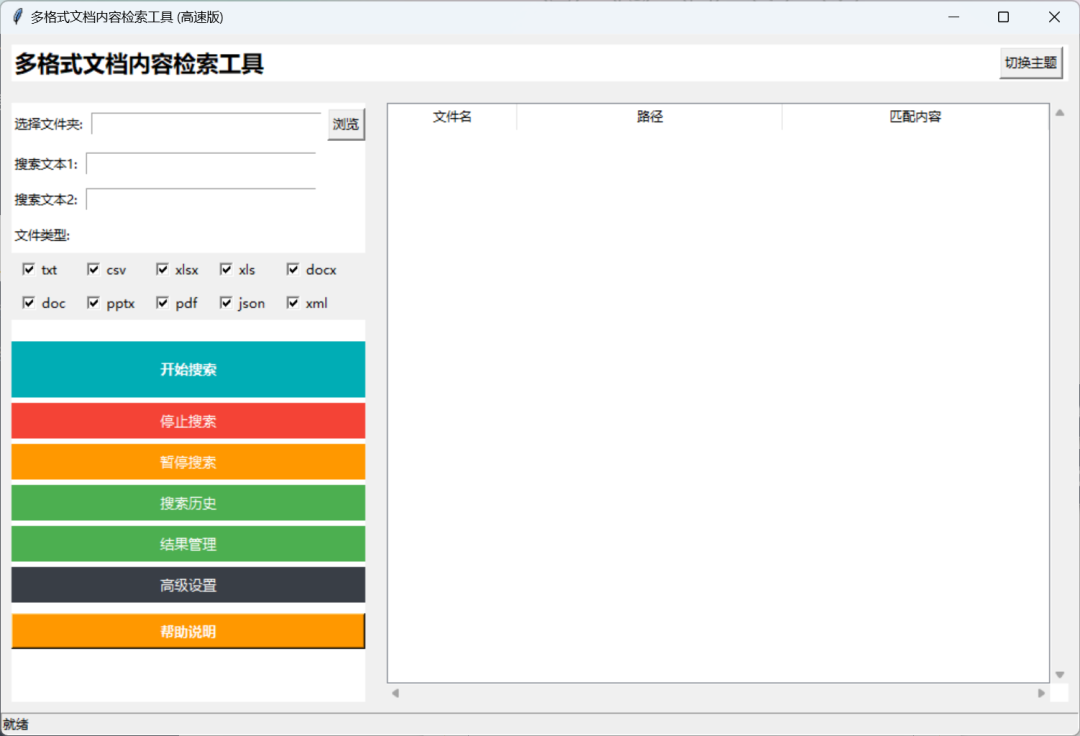Click the results scrollbar up arrow
This screenshot has width=1080, height=736.
pos(1058,112)
